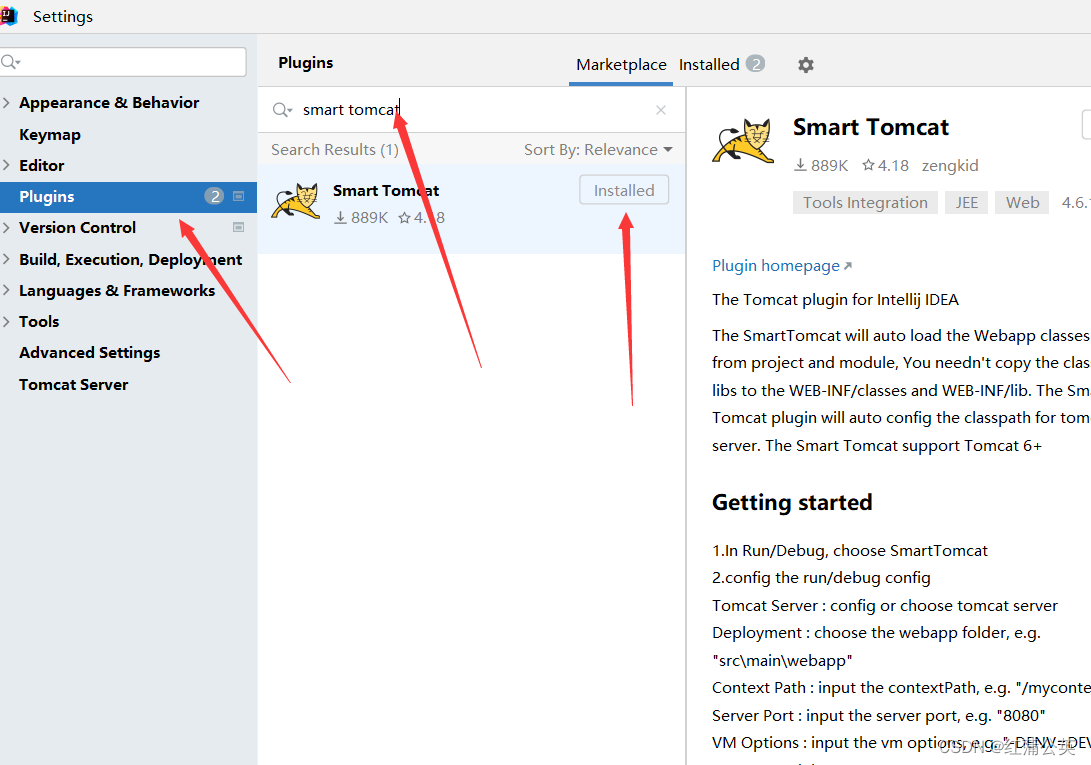
Task: Click the plugin search magnifier icon
Action: click(x=282, y=110)
